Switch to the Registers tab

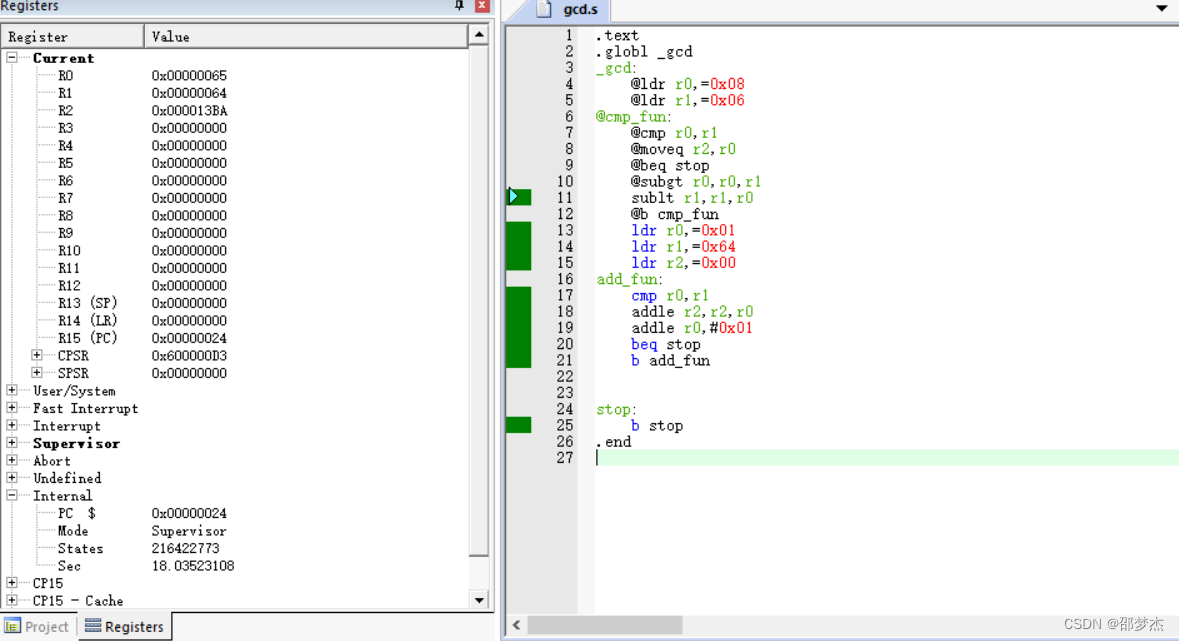click(x=124, y=626)
